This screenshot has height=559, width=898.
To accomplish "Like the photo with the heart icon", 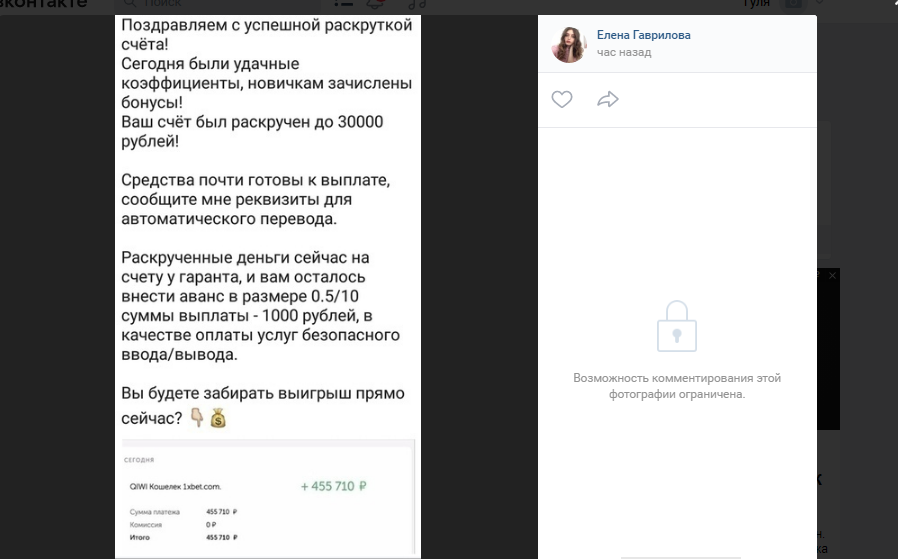I will (x=562, y=99).
